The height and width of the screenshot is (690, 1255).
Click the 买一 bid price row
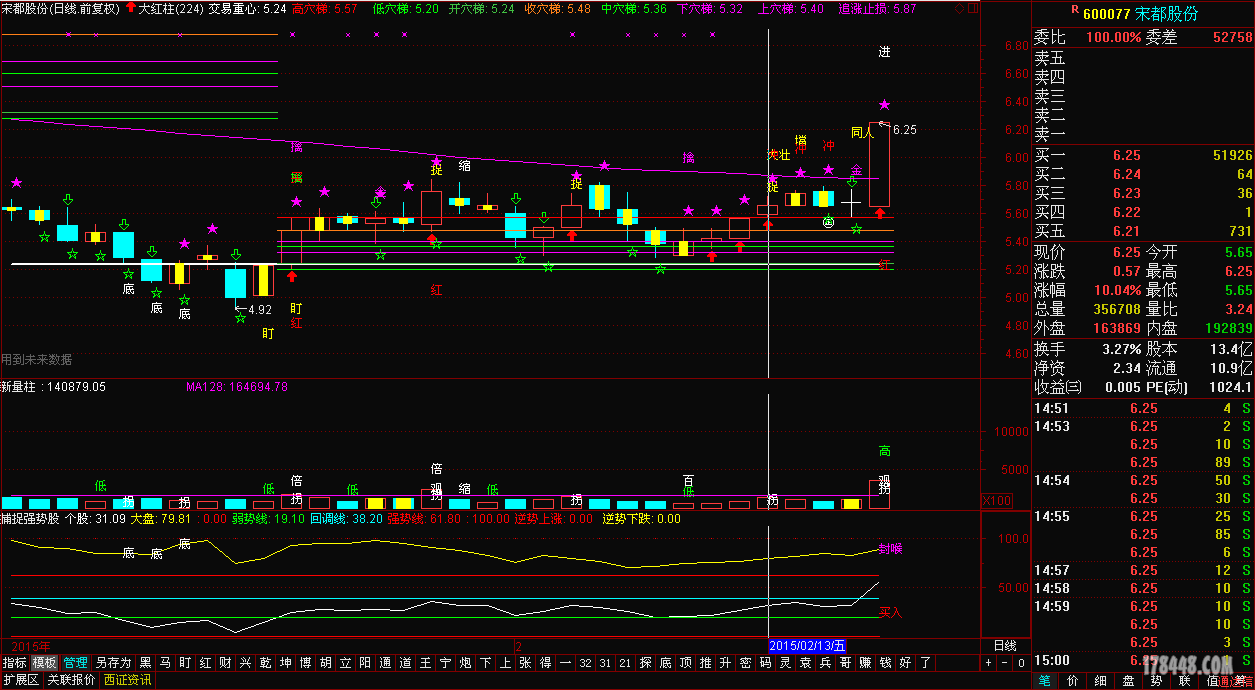click(1143, 155)
